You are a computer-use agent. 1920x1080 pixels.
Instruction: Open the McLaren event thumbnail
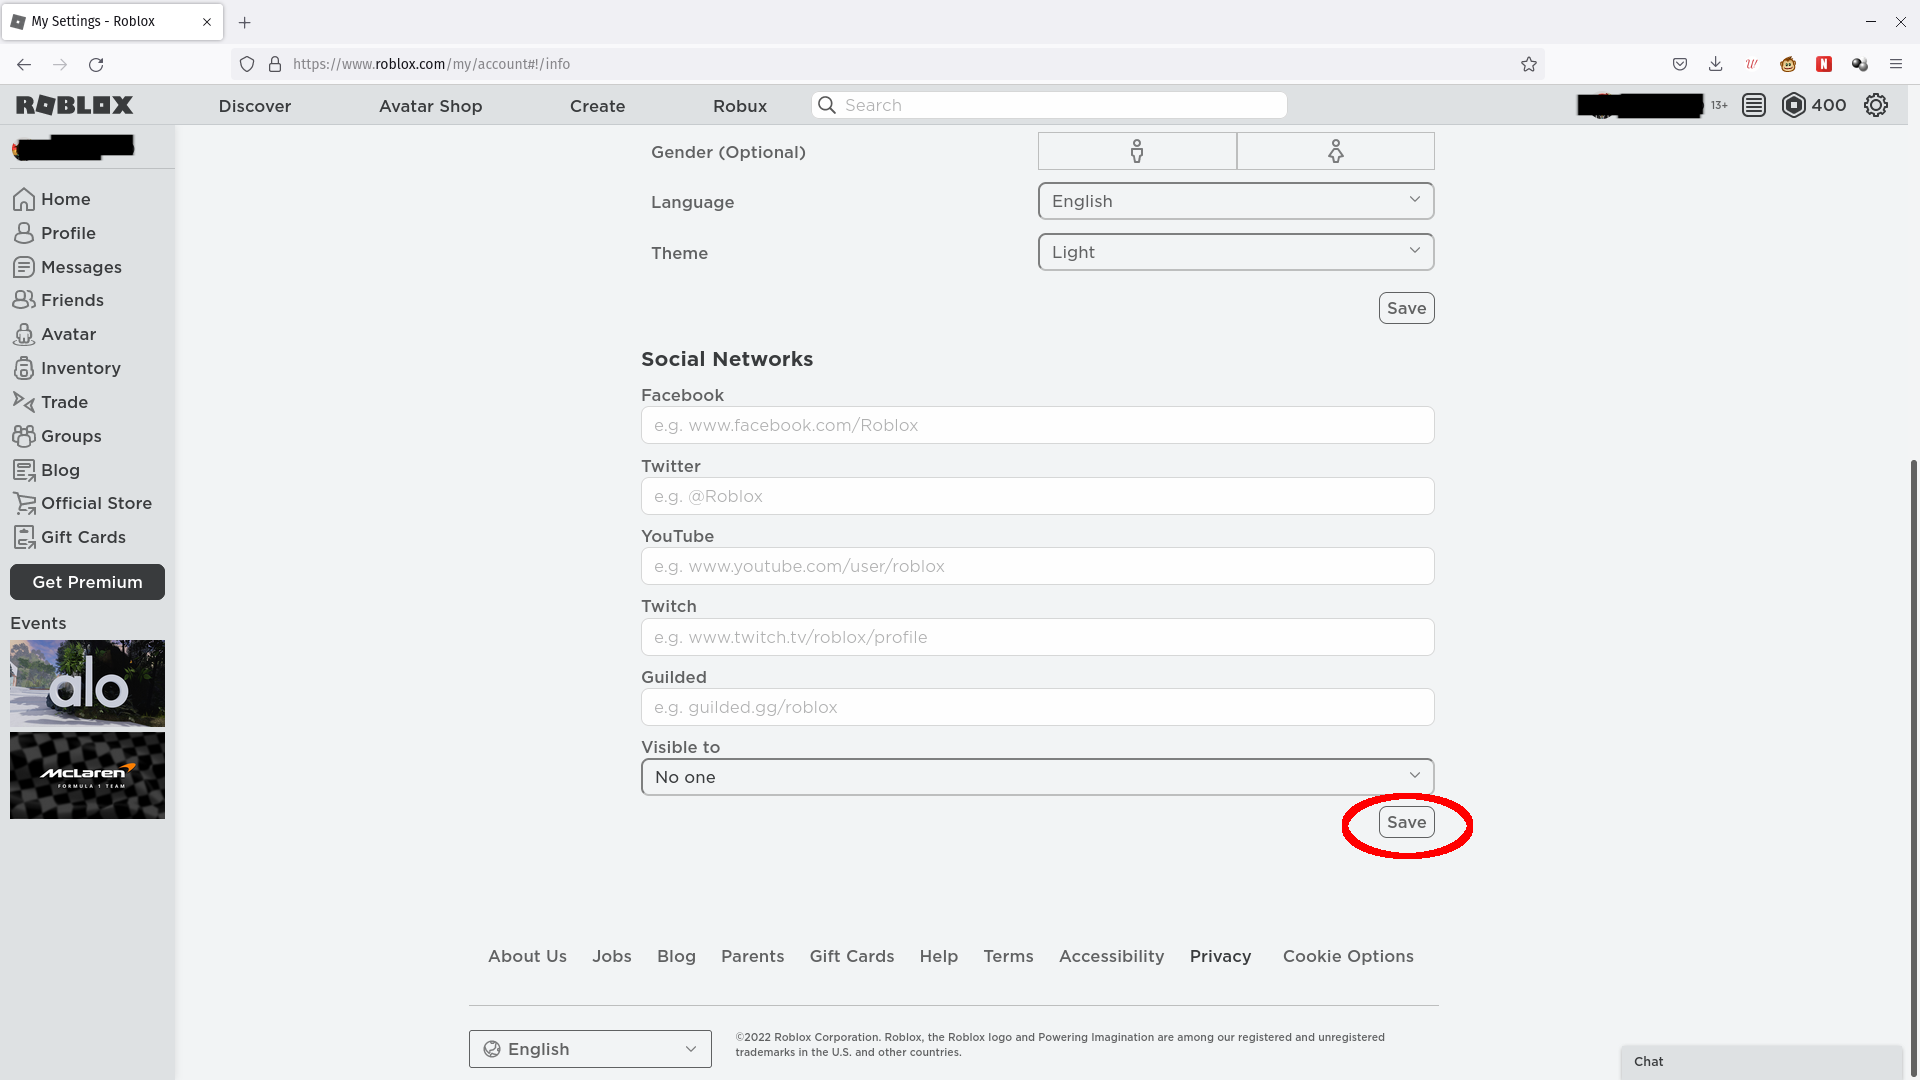pyautogui.click(x=87, y=775)
